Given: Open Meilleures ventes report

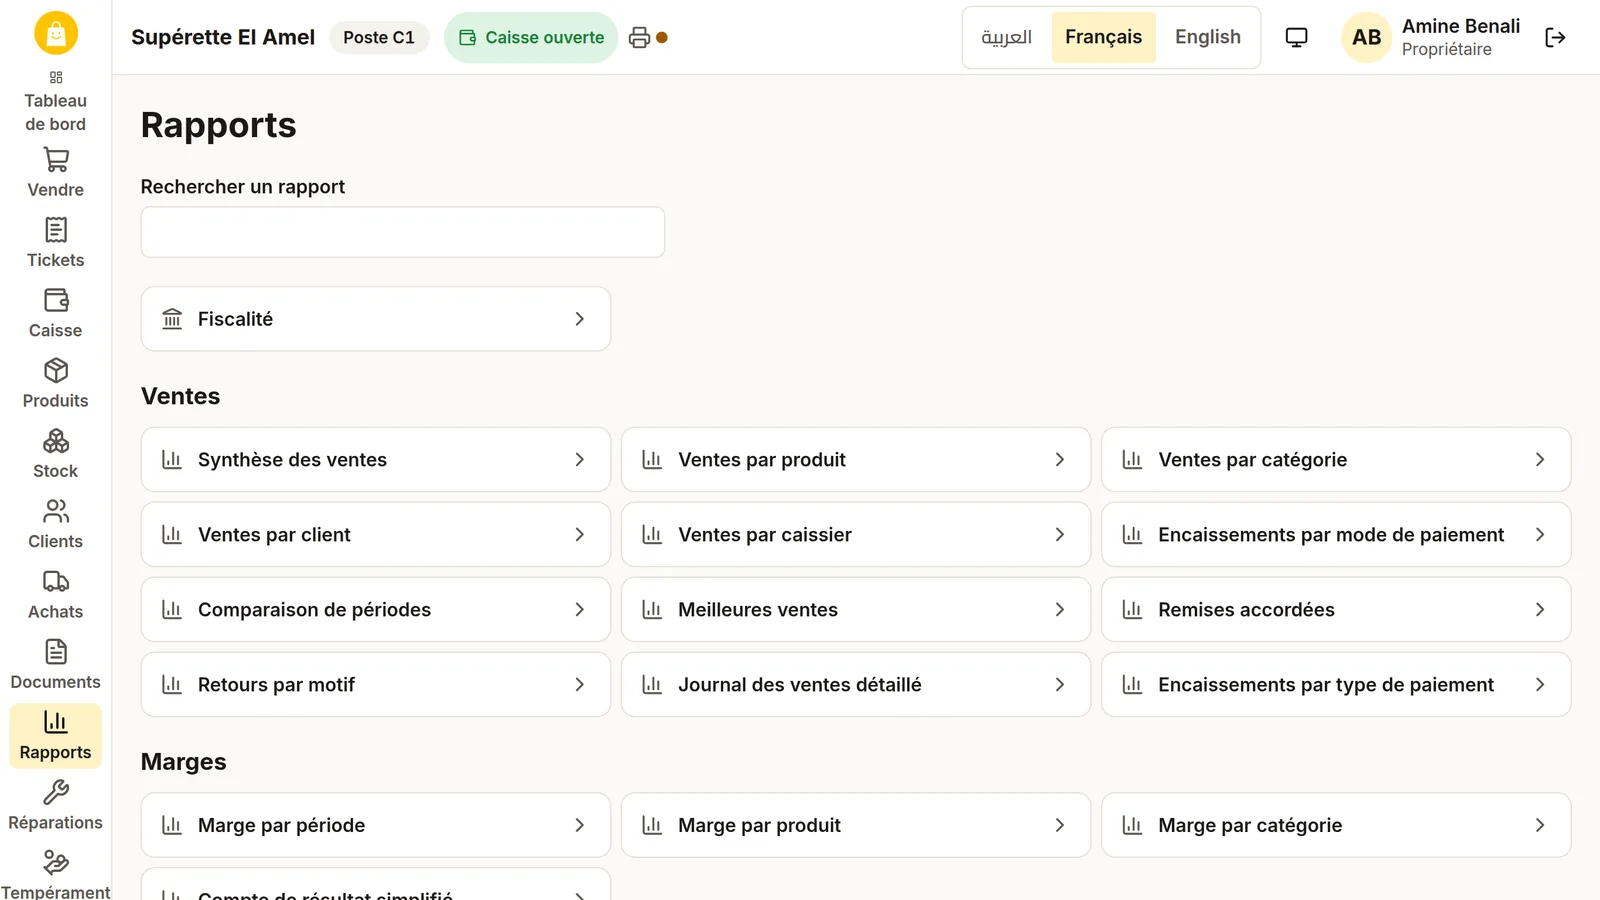Looking at the screenshot, I should (856, 610).
